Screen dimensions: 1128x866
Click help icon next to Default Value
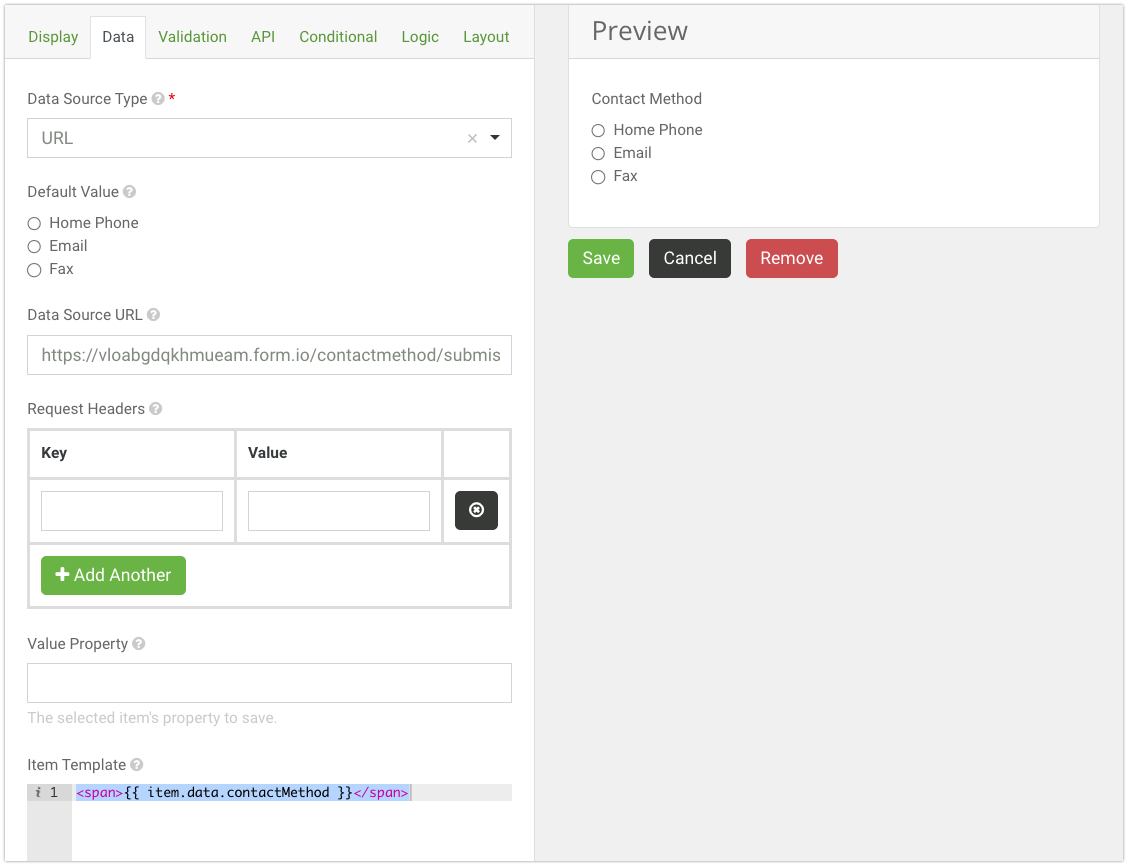pos(129,192)
